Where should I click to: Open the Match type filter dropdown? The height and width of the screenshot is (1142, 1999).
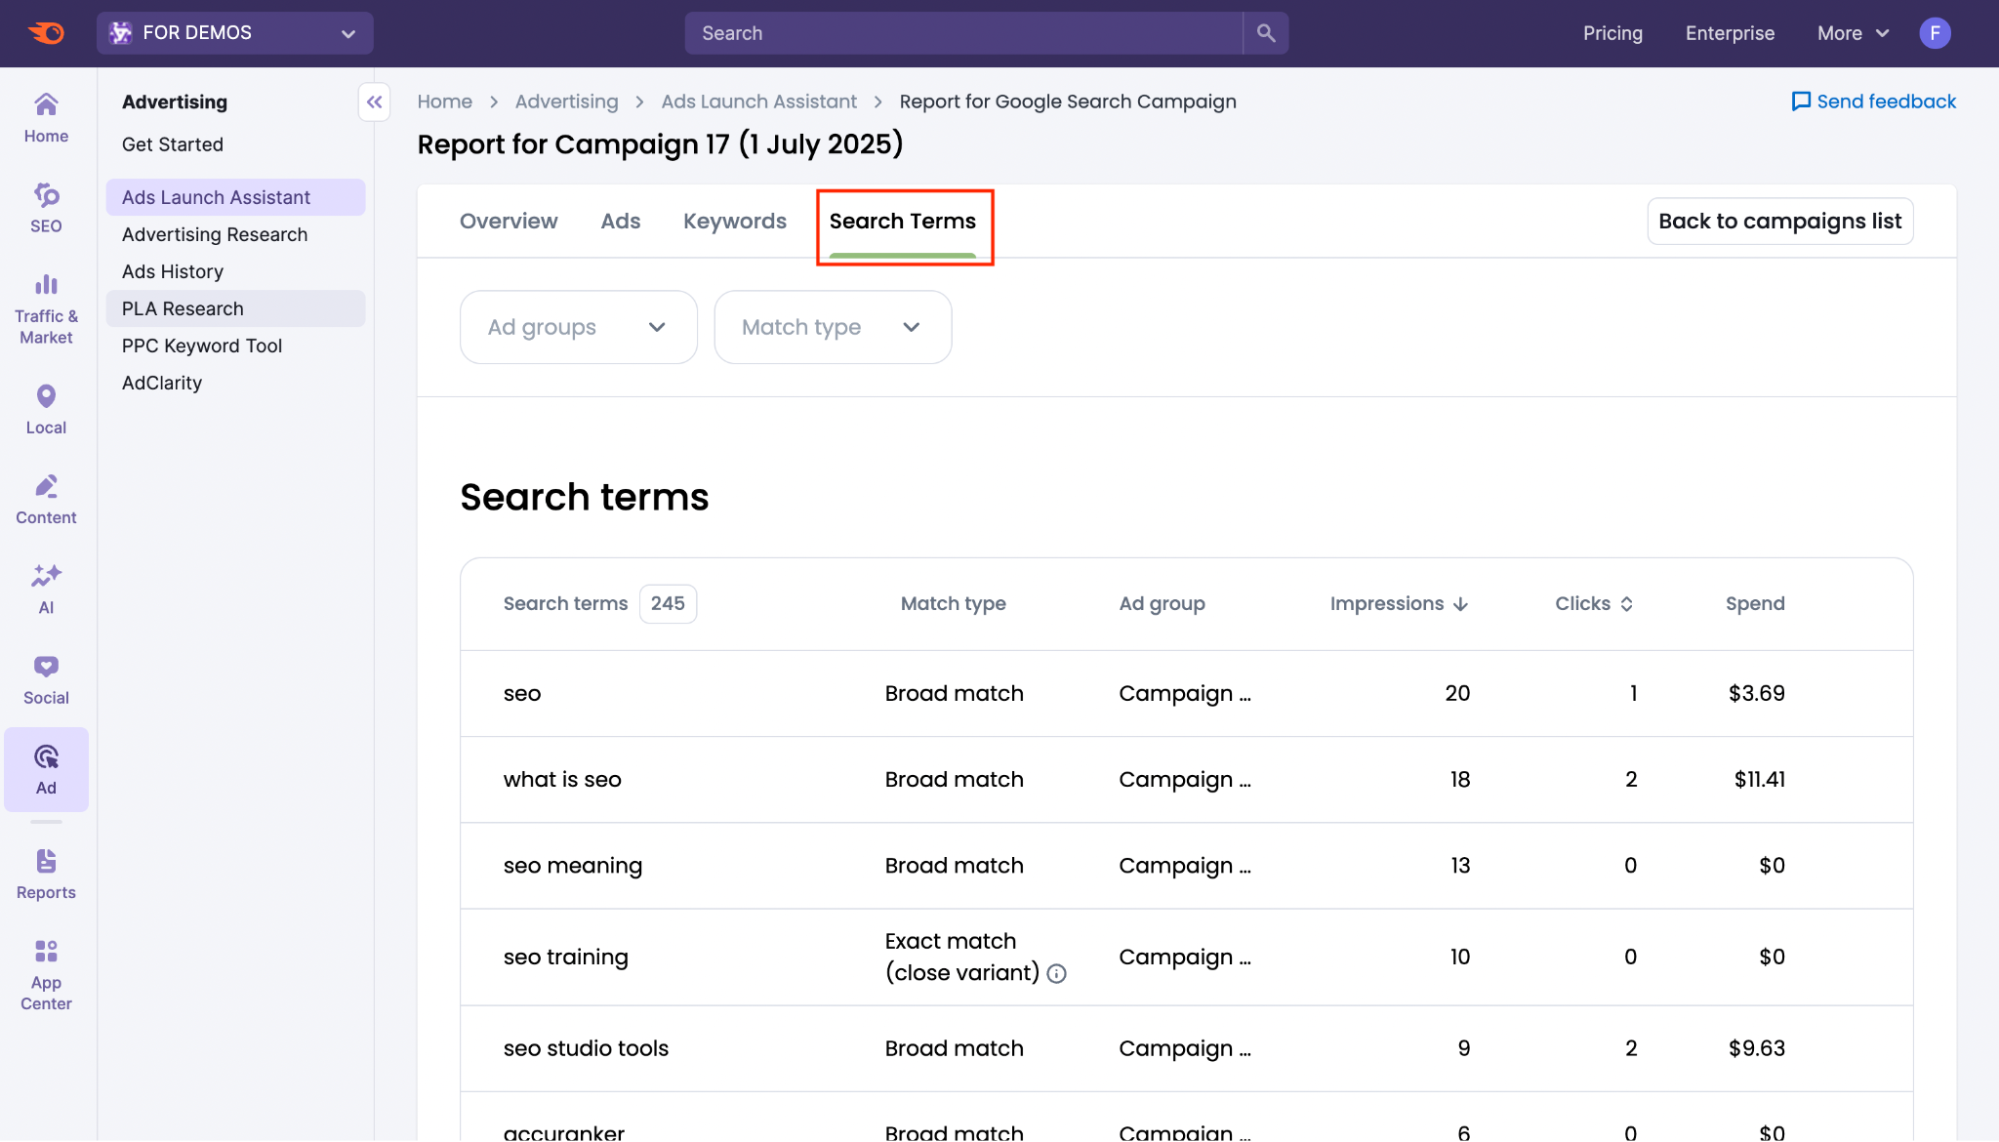tap(832, 327)
